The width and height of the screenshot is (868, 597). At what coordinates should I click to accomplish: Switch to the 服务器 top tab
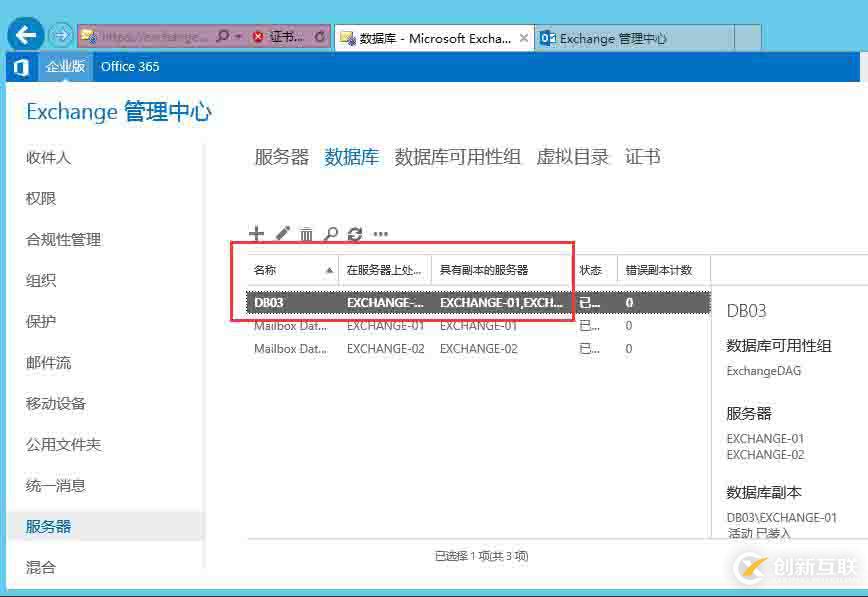281,157
